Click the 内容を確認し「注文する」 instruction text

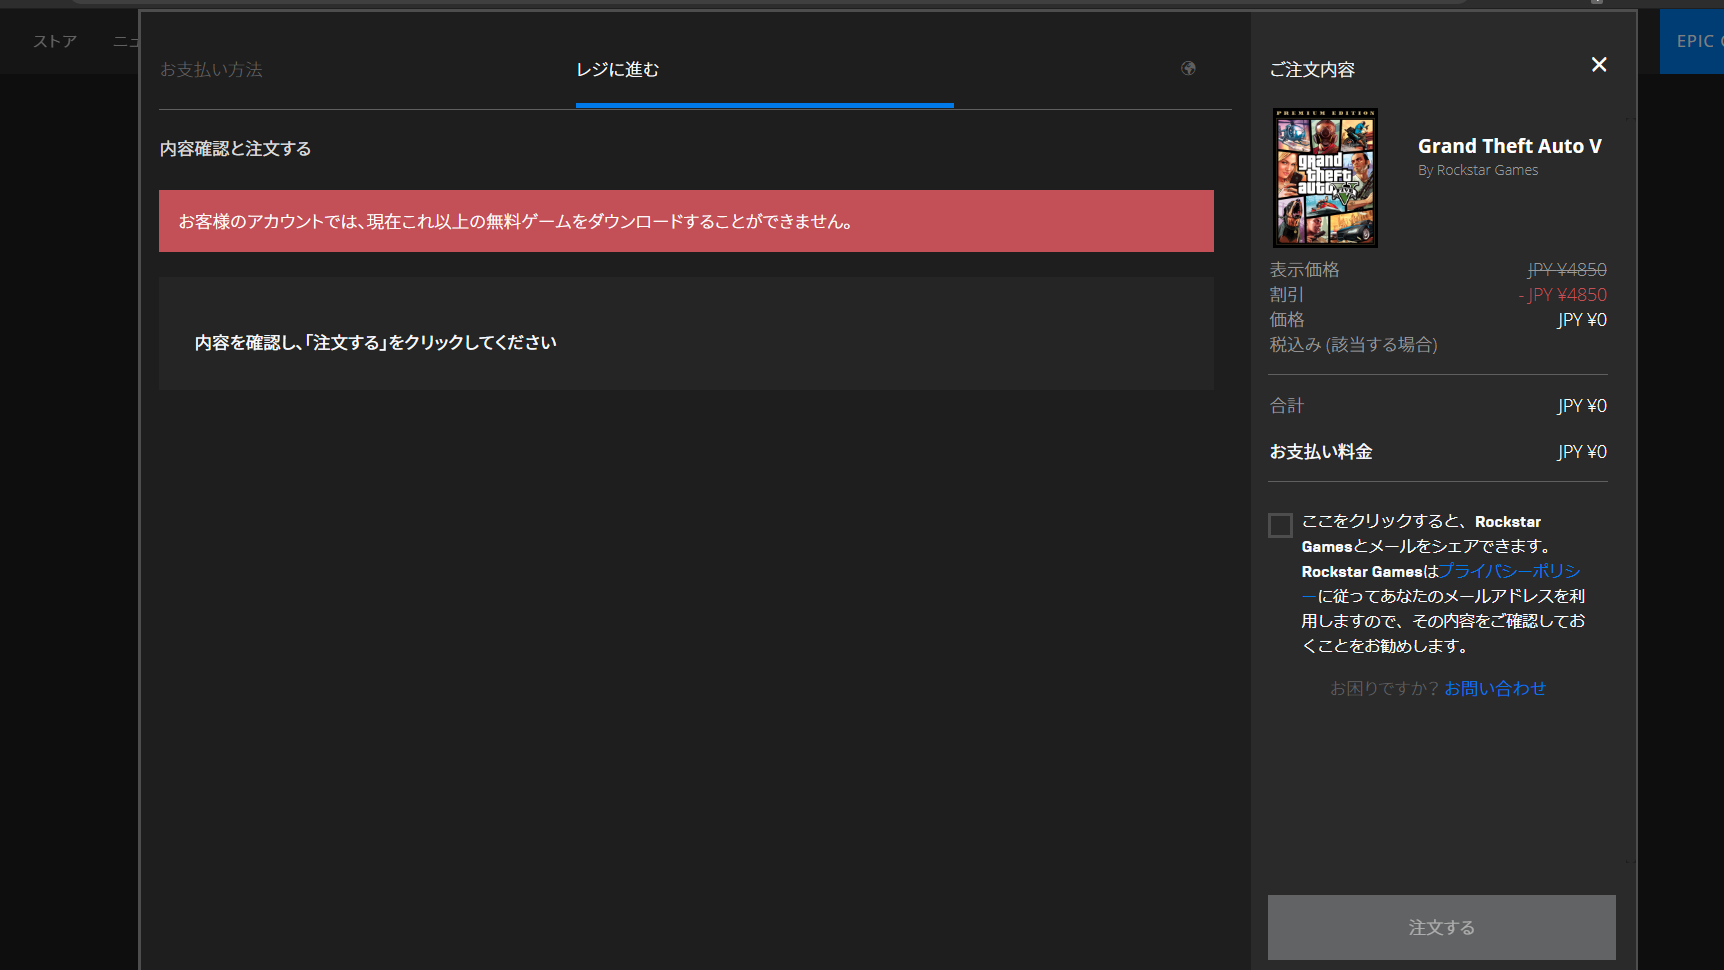(375, 342)
